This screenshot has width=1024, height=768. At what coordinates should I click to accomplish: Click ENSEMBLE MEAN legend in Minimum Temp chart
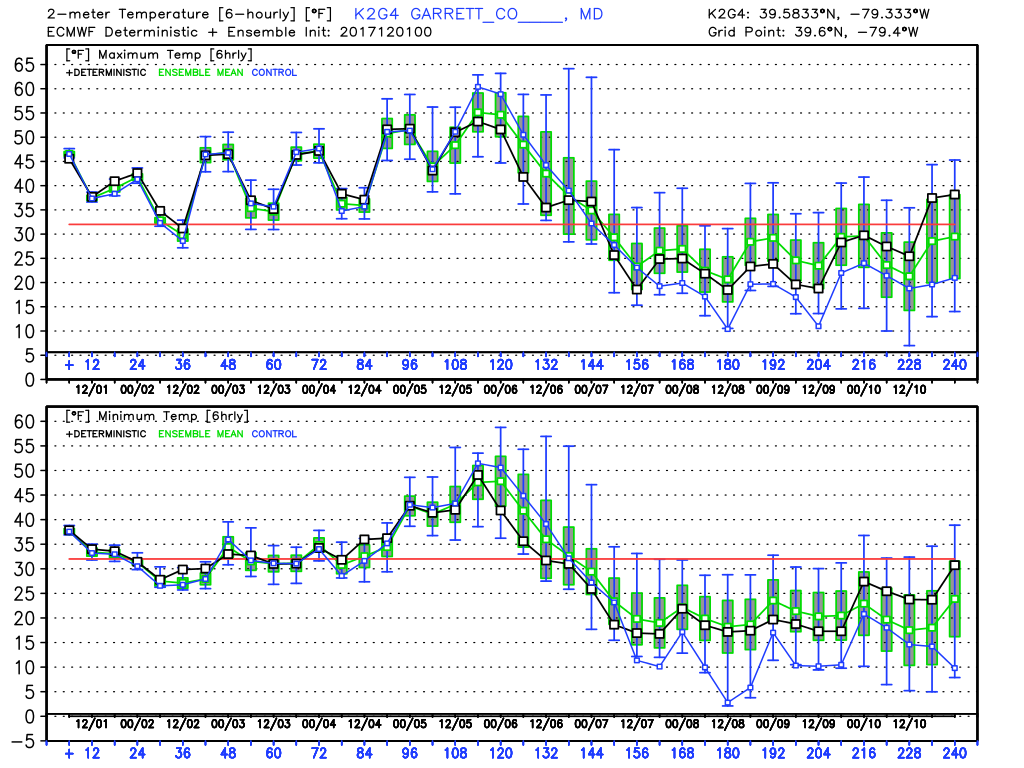pos(199,434)
